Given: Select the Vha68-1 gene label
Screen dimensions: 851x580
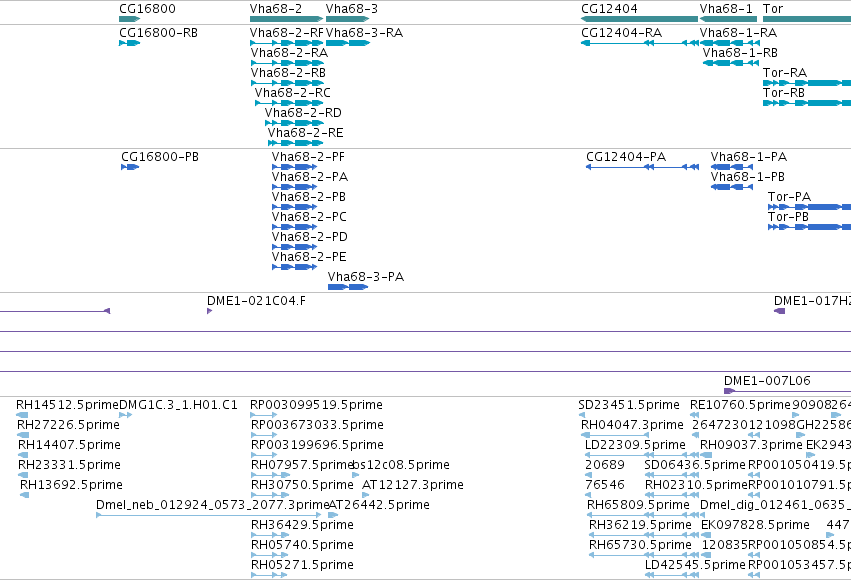Looking at the screenshot, I should (x=726, y=9).
